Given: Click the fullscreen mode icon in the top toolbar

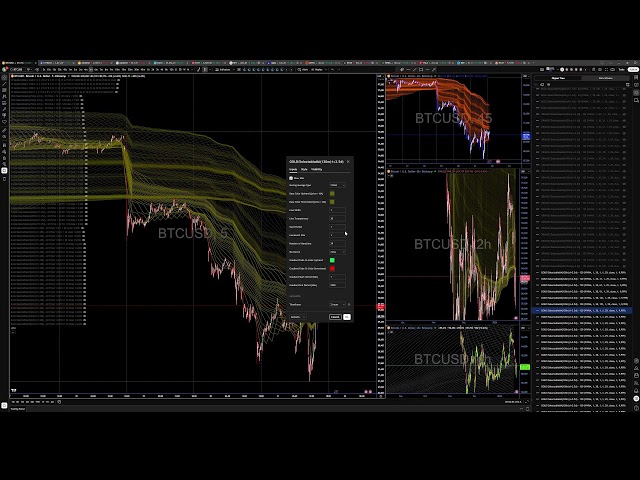Looking at the screenshot, I should click(x=606, y=70).
